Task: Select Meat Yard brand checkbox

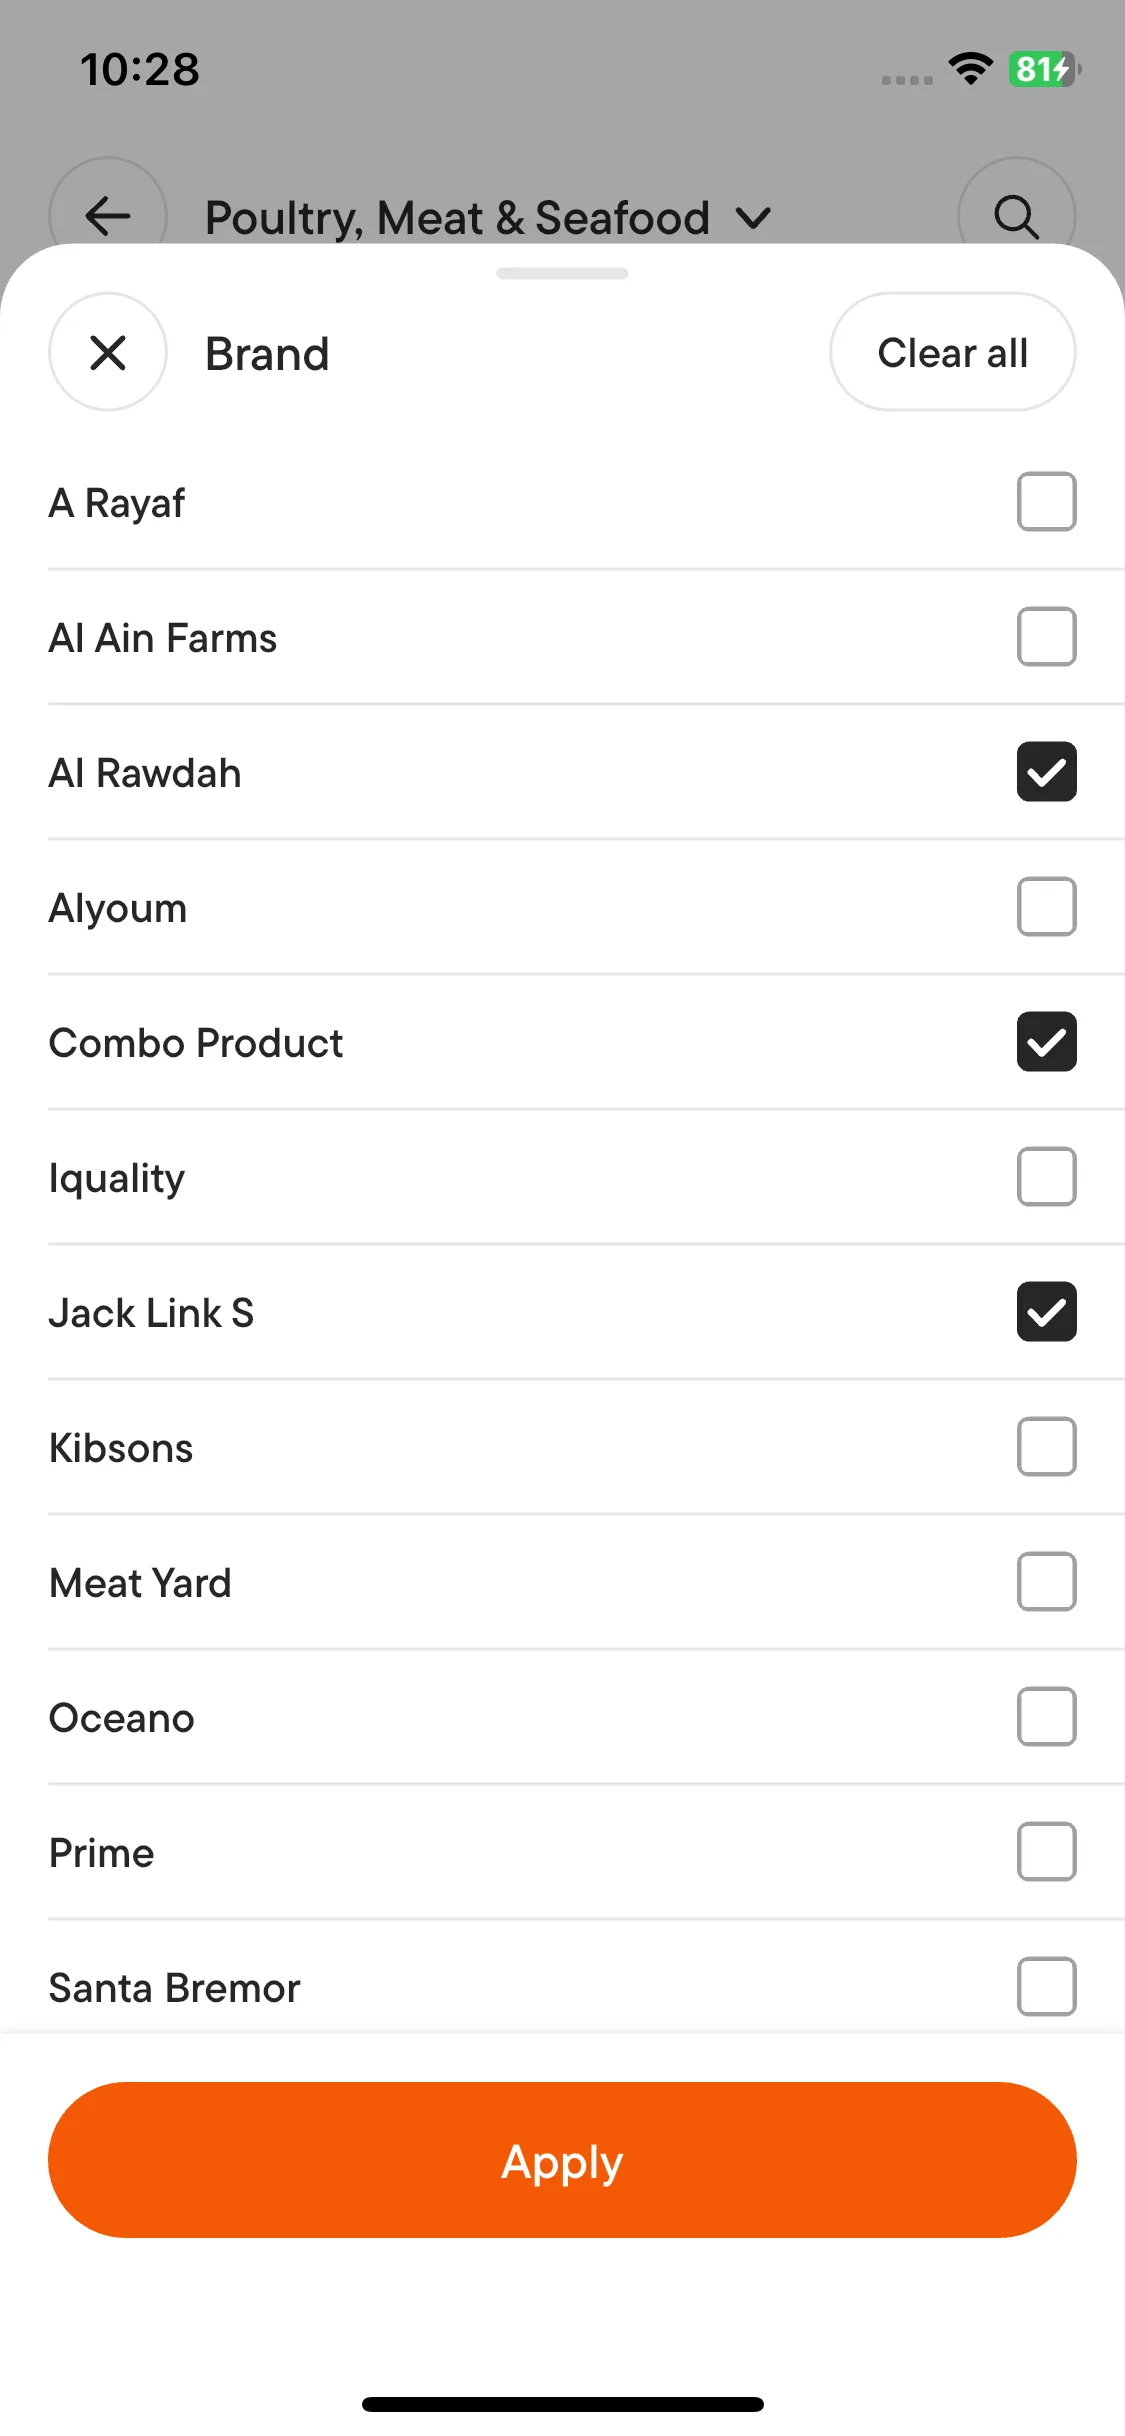Action: tap(1046, 1582)
